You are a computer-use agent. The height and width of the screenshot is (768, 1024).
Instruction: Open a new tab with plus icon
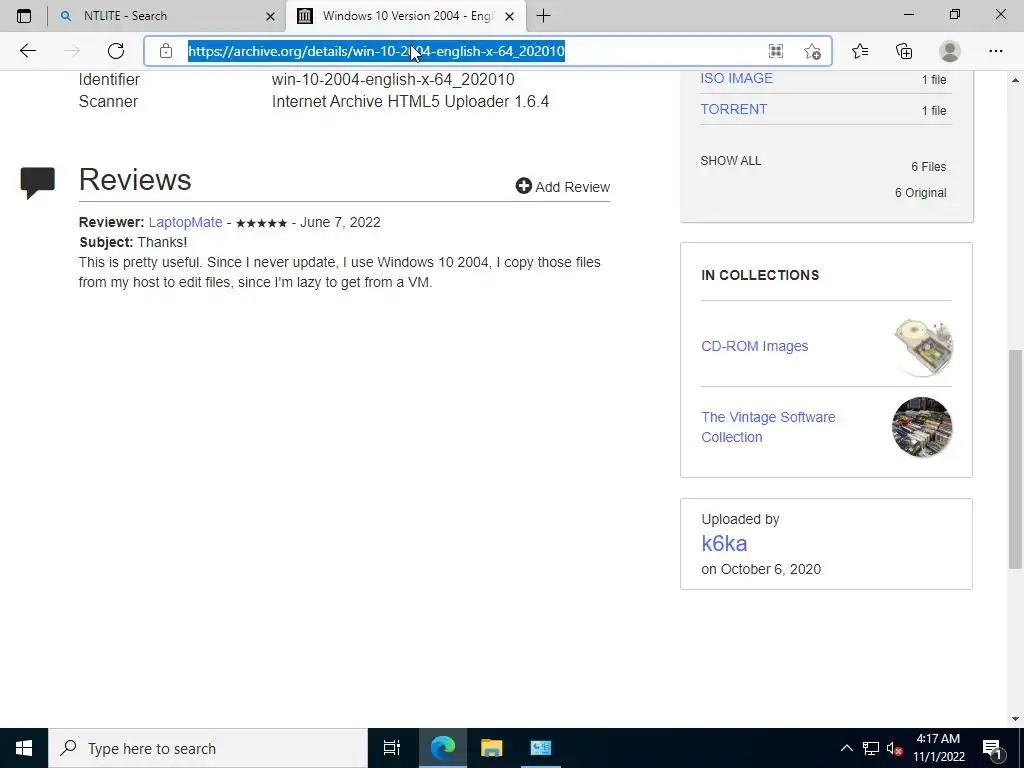coord(543,16)
